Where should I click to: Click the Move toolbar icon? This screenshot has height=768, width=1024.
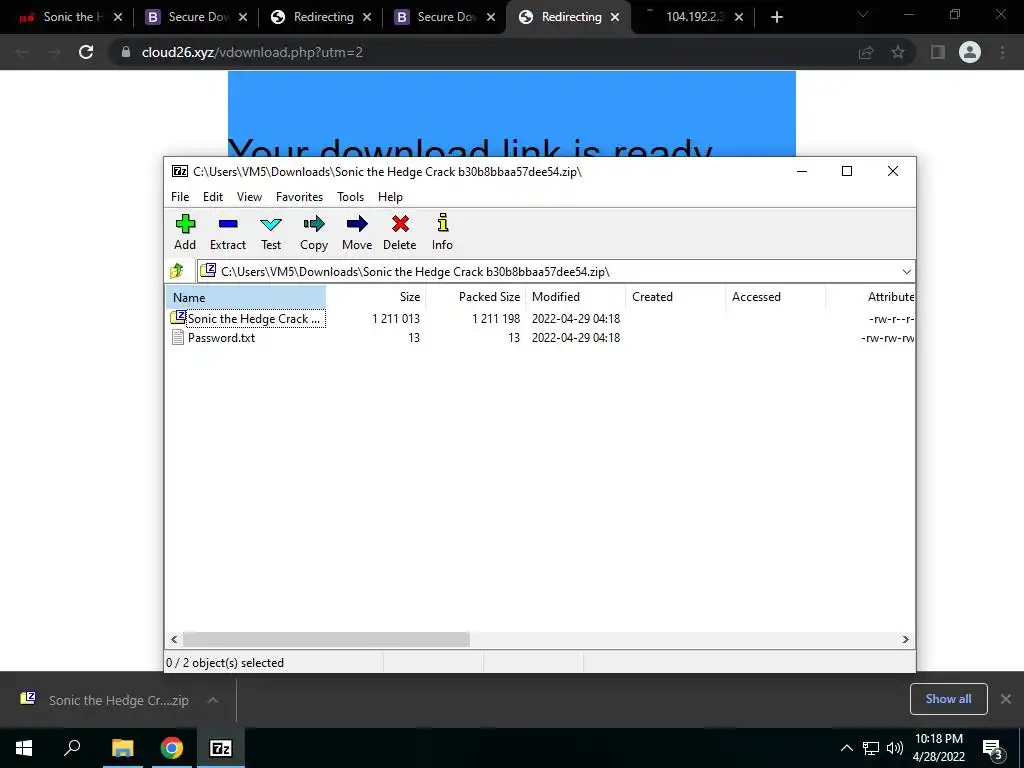click(x=357, y=232)
